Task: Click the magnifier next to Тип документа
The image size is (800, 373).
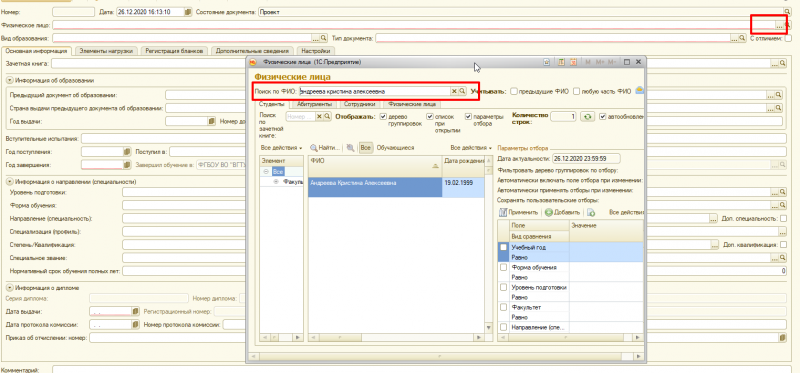Action: pos(742,38)
